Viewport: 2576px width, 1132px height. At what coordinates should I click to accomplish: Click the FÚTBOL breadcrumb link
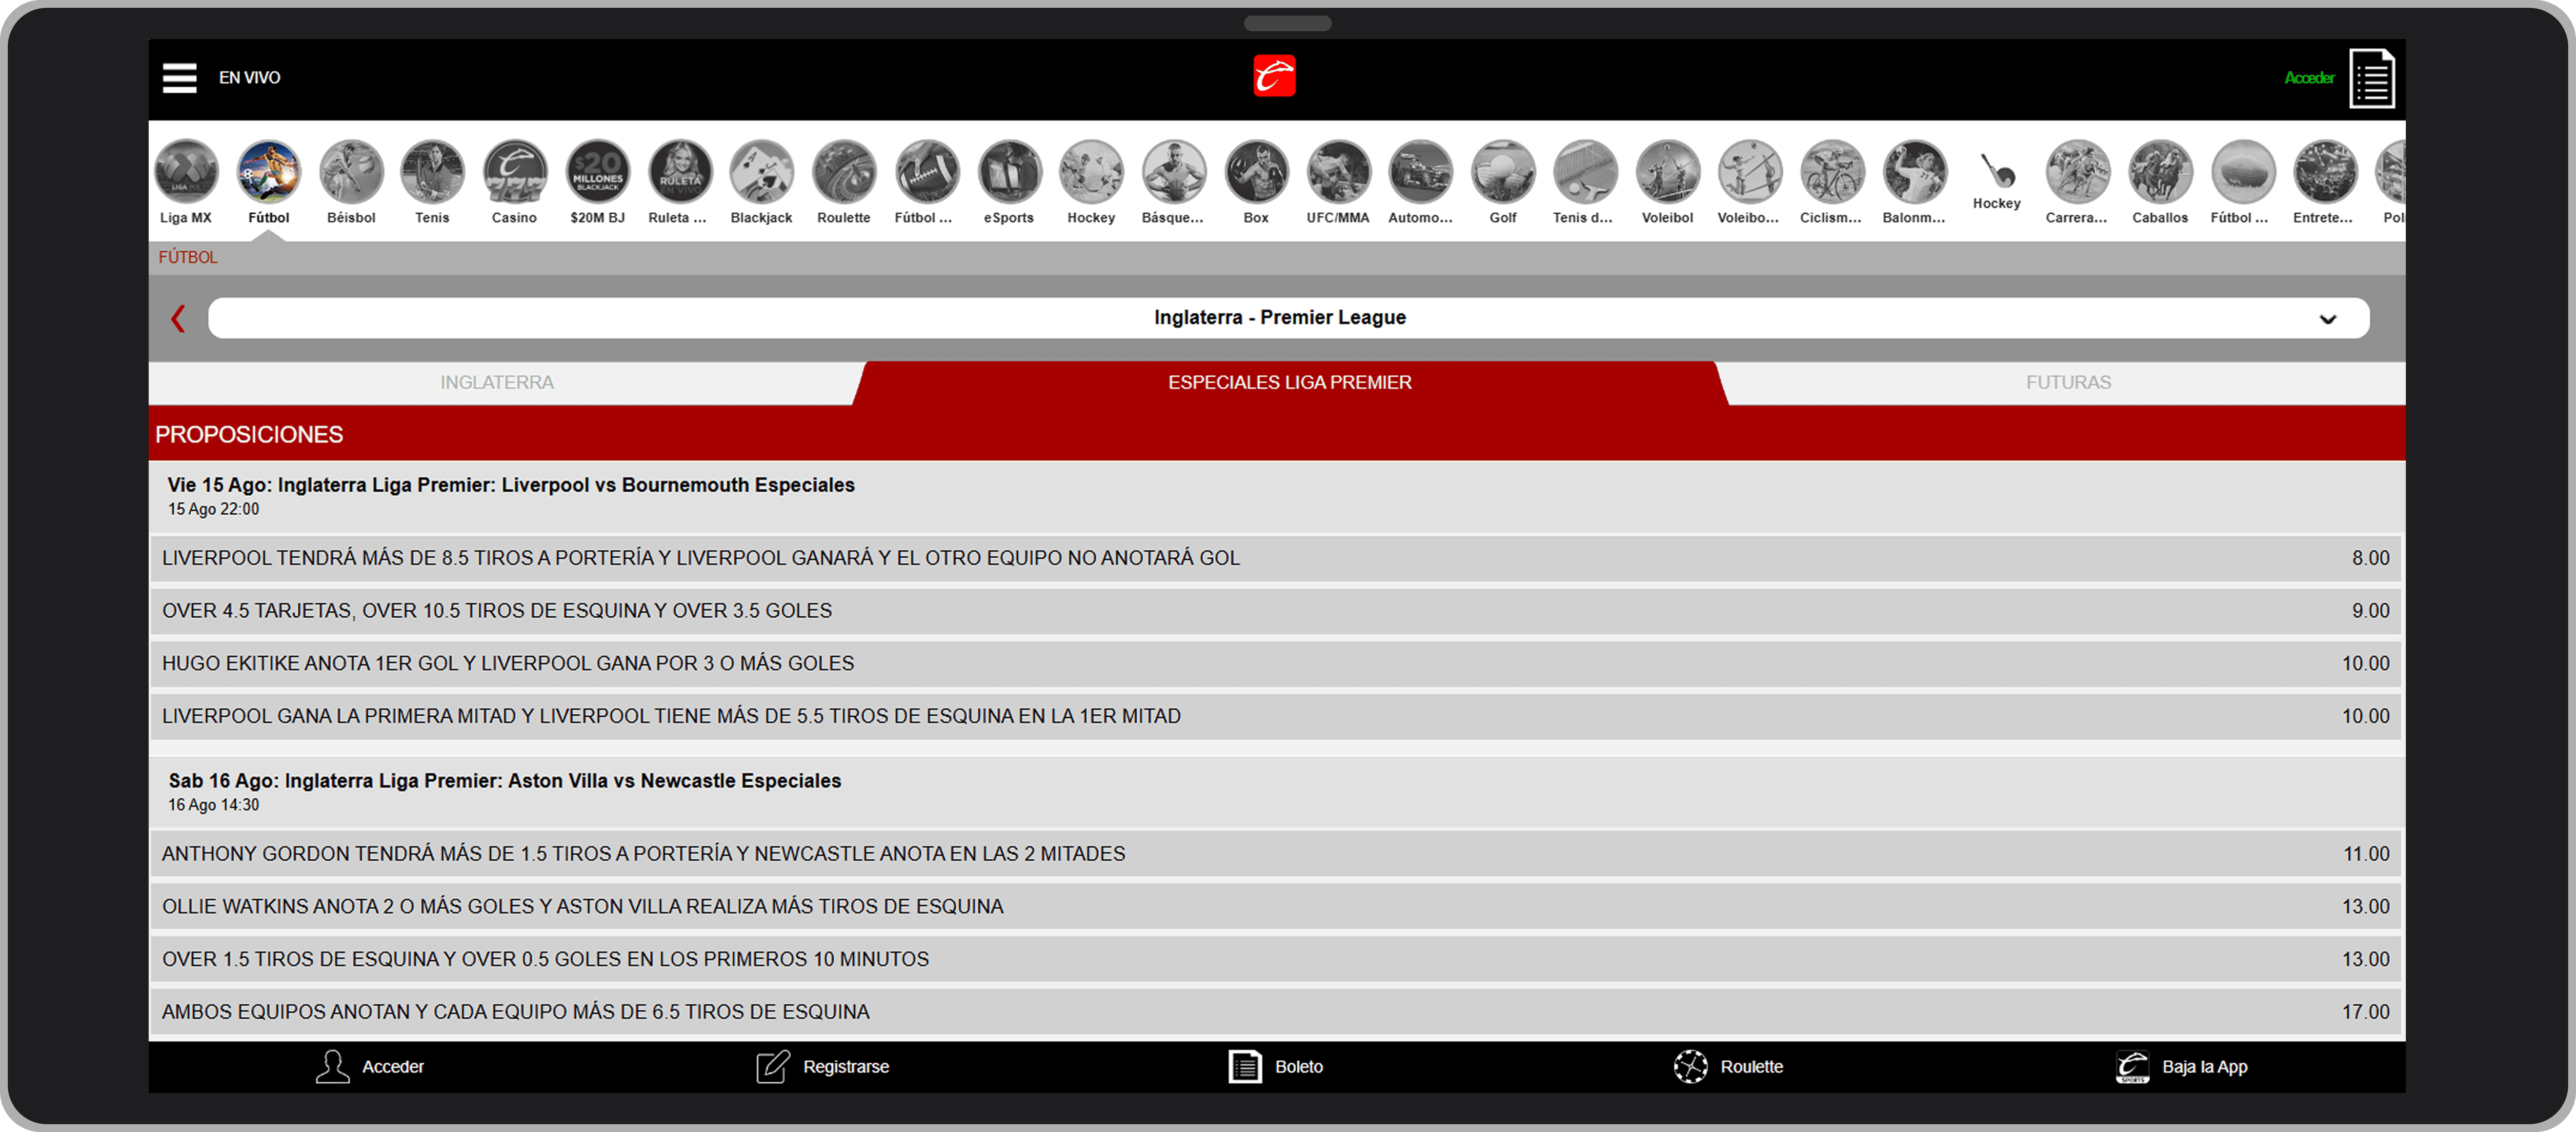point(188,257)
